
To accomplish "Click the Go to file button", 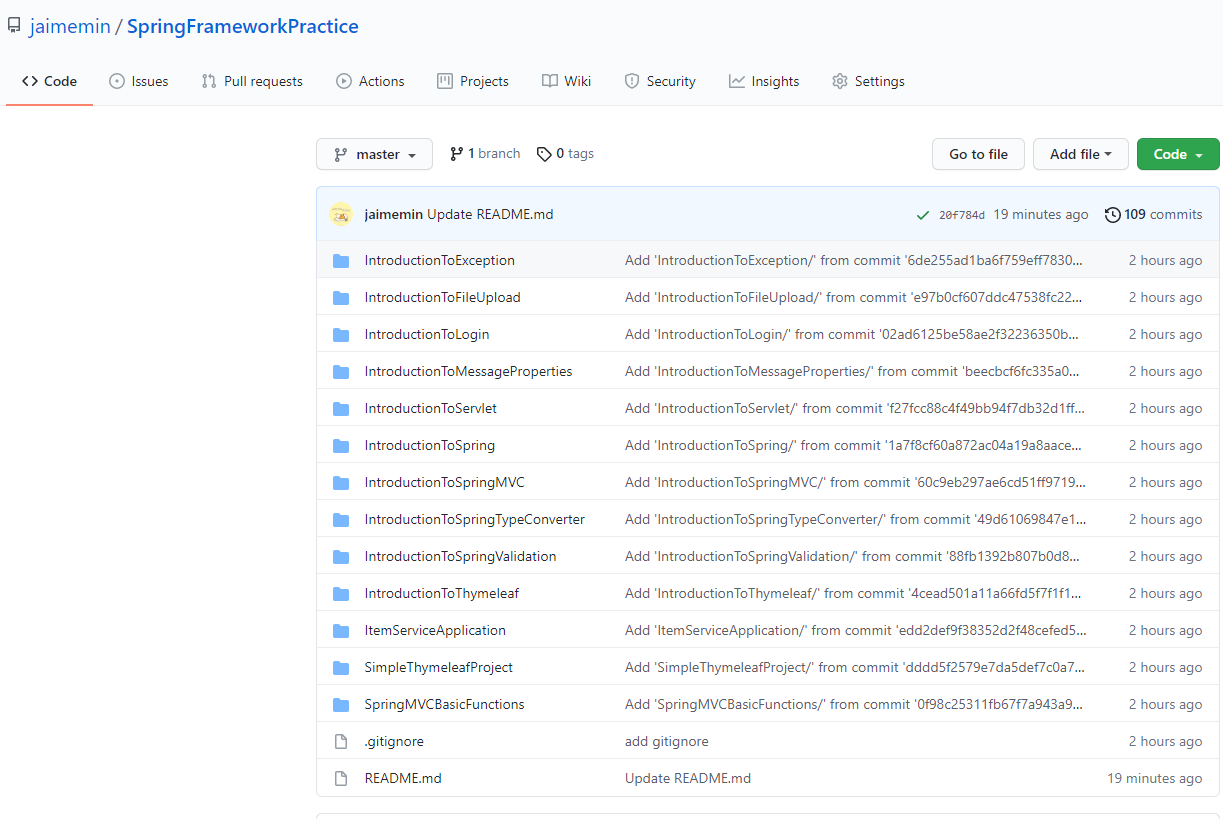I will point(978,154).
